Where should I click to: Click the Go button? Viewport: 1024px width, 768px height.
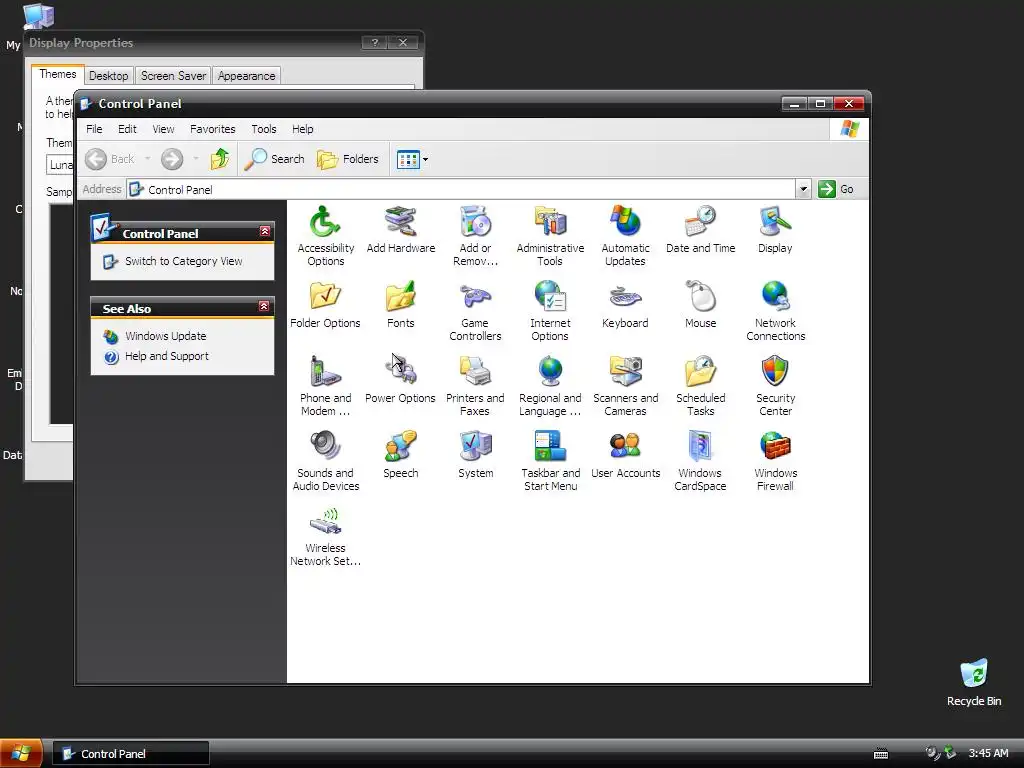point(837,189)
